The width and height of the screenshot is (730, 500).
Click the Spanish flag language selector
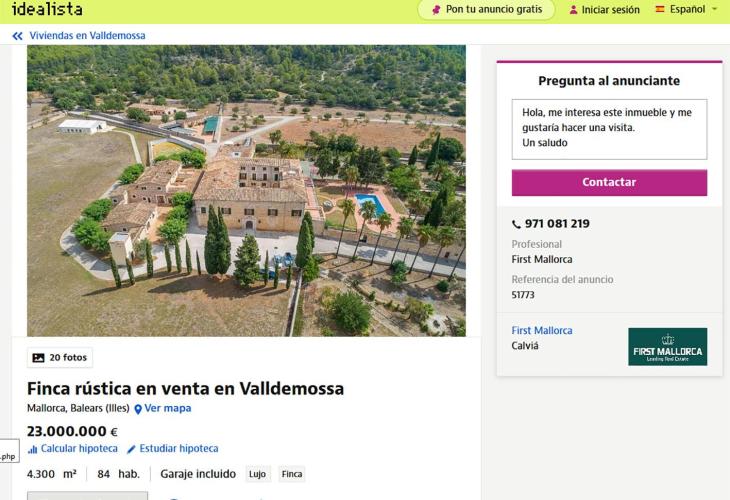tap(660, 9)
